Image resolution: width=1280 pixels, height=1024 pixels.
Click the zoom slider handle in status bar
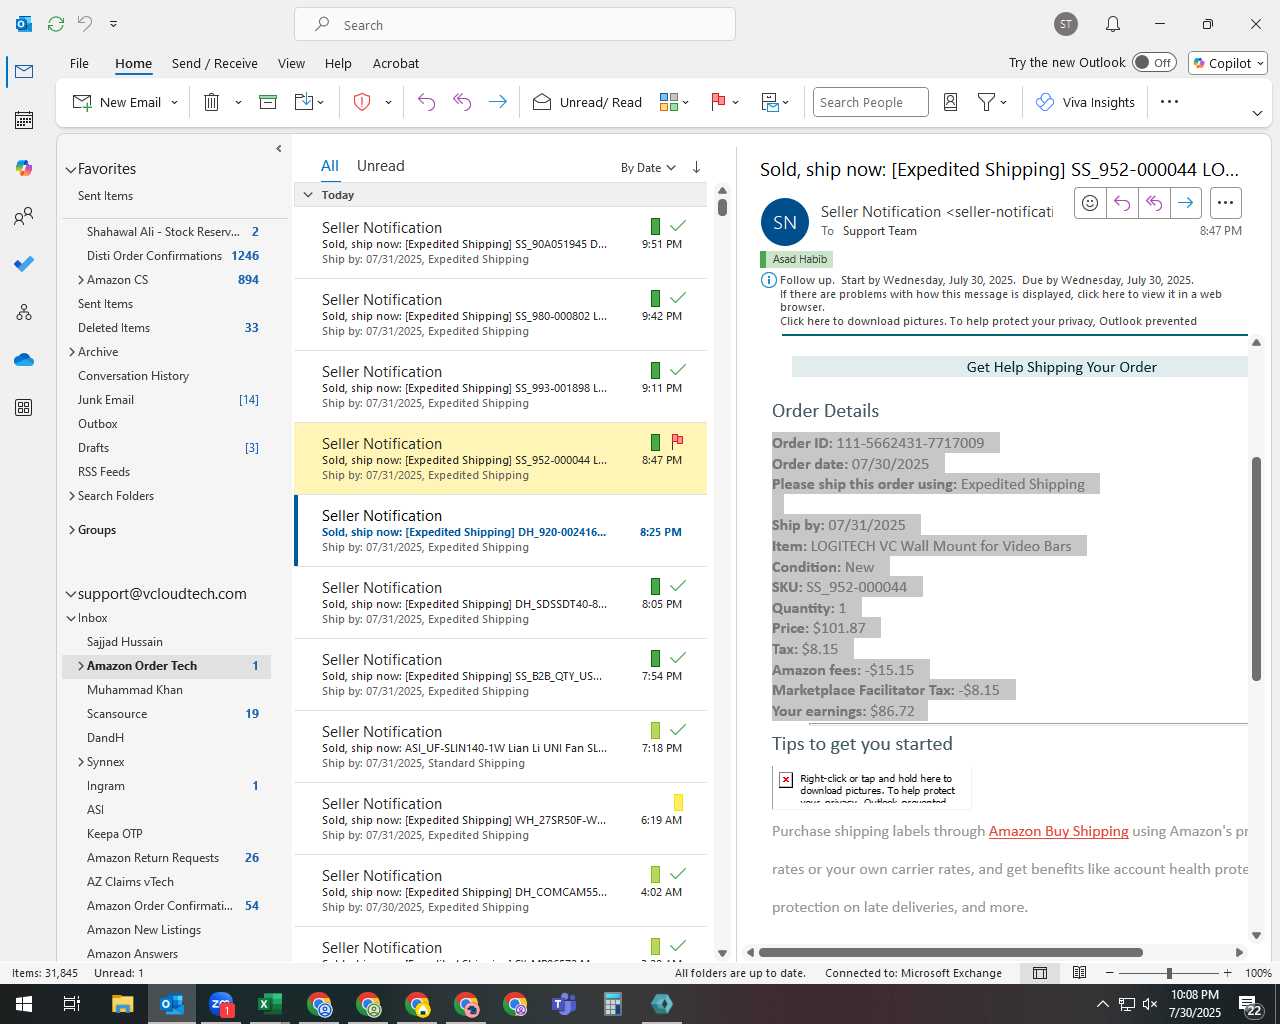click(1169, 973)
